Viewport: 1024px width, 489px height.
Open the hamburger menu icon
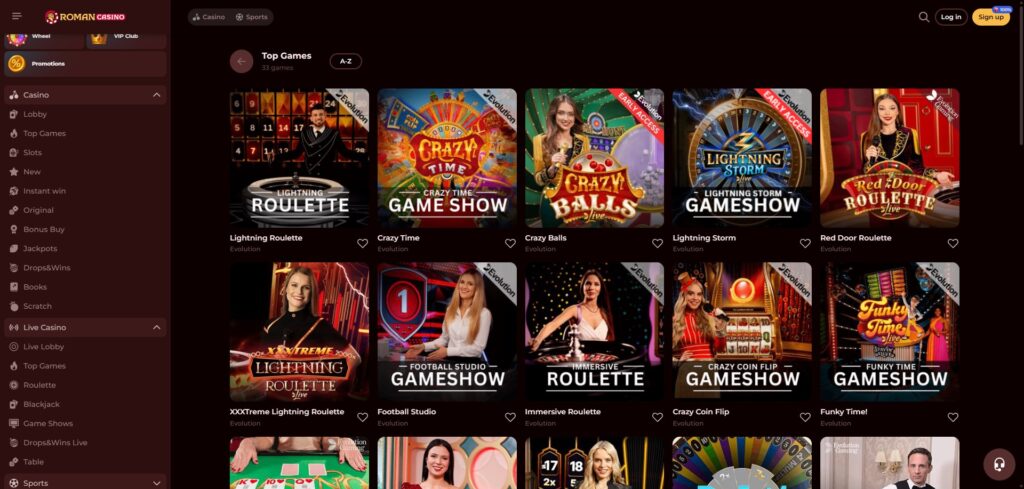tap(17, 16)
